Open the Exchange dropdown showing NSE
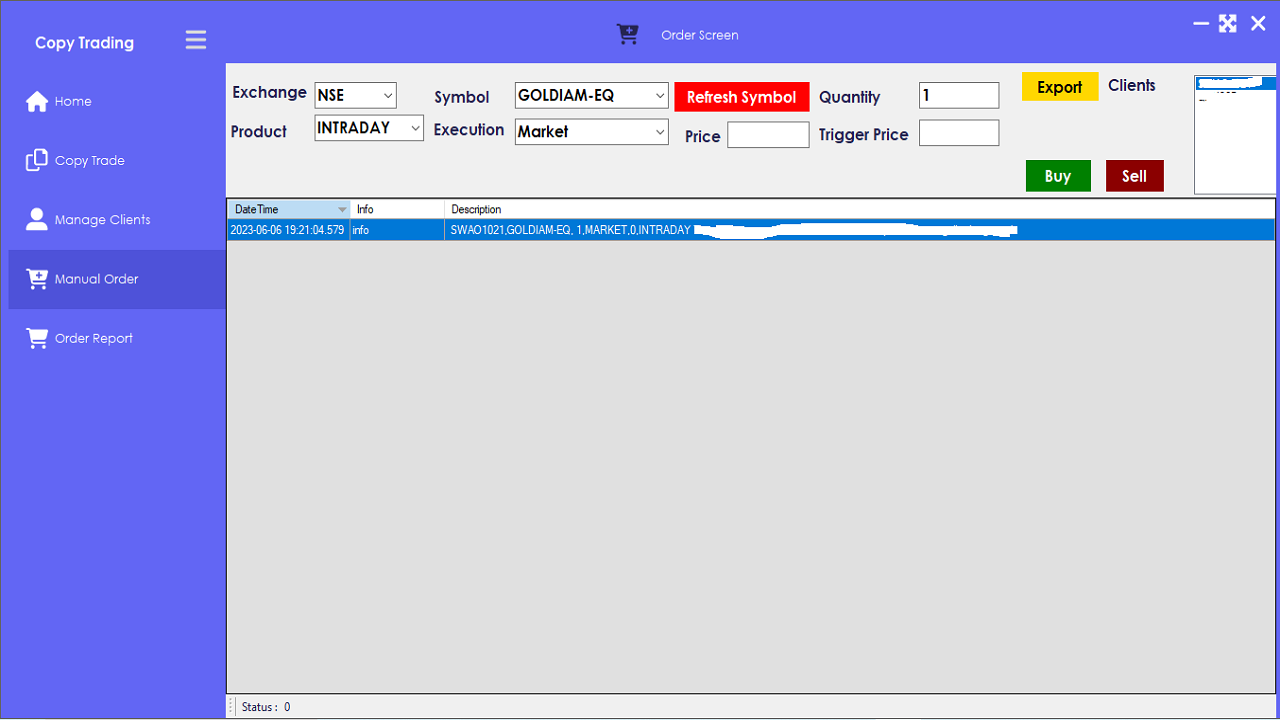The image size is (1280, 720). pos(356,95)
